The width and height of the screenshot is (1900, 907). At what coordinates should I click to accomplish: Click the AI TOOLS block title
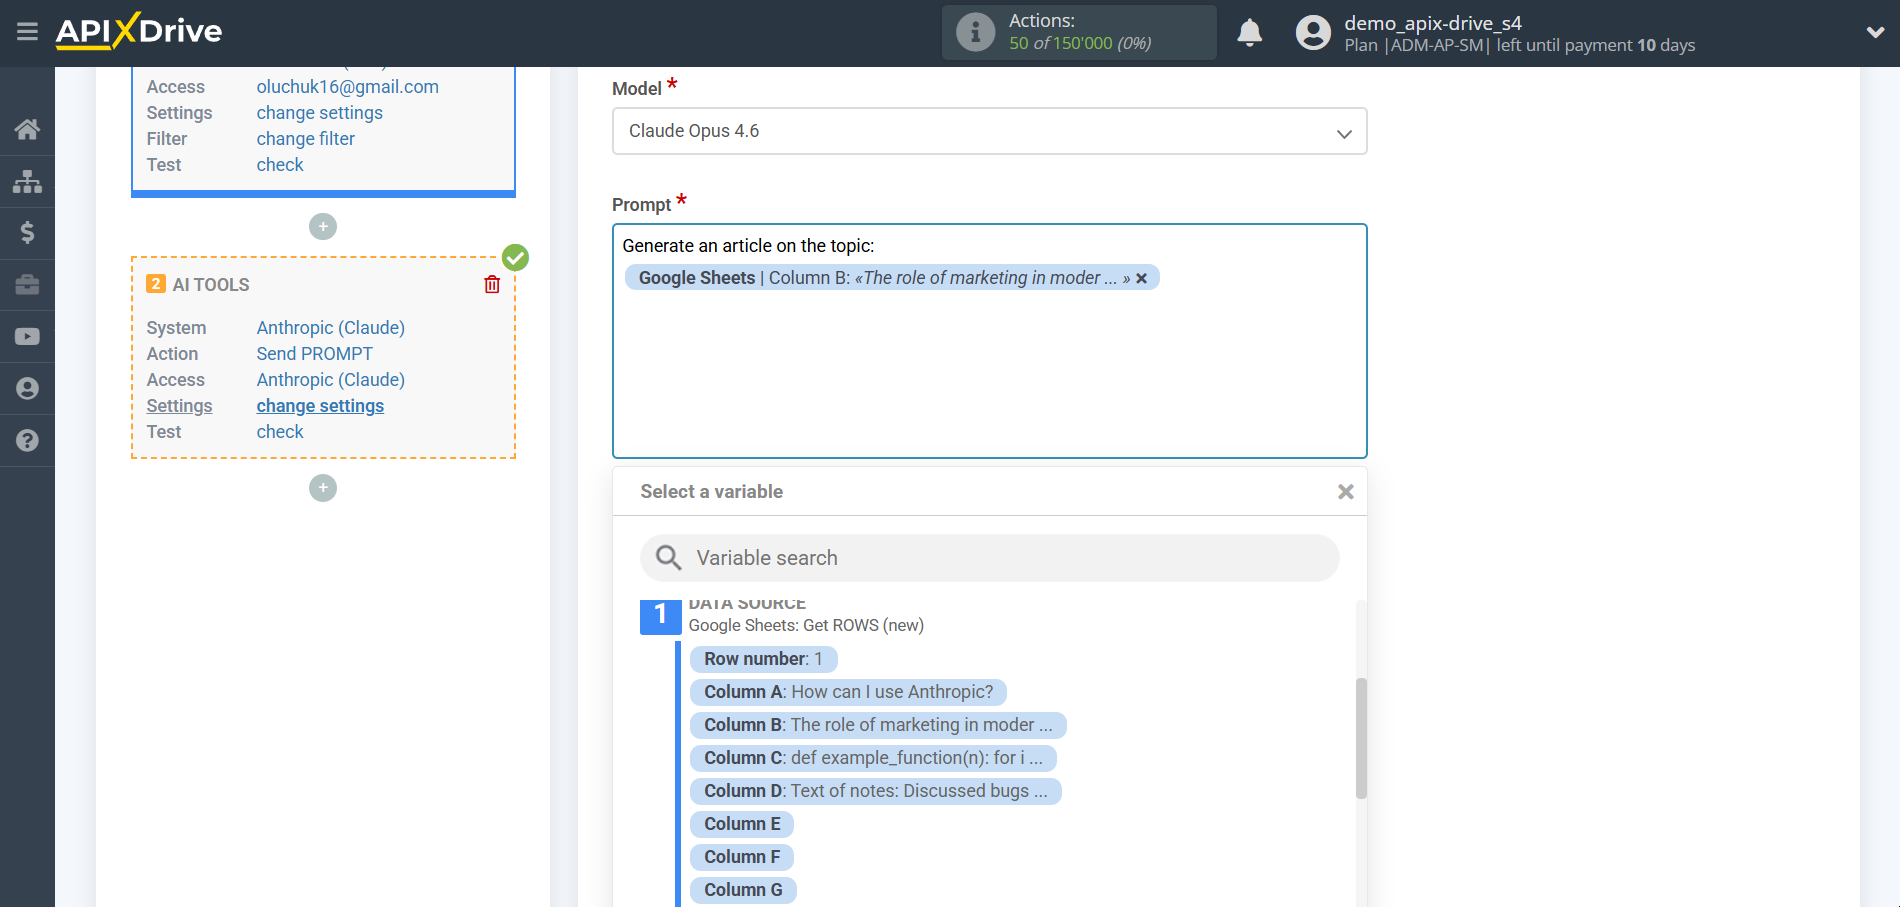pyautogui.click(x=211, y=285)
